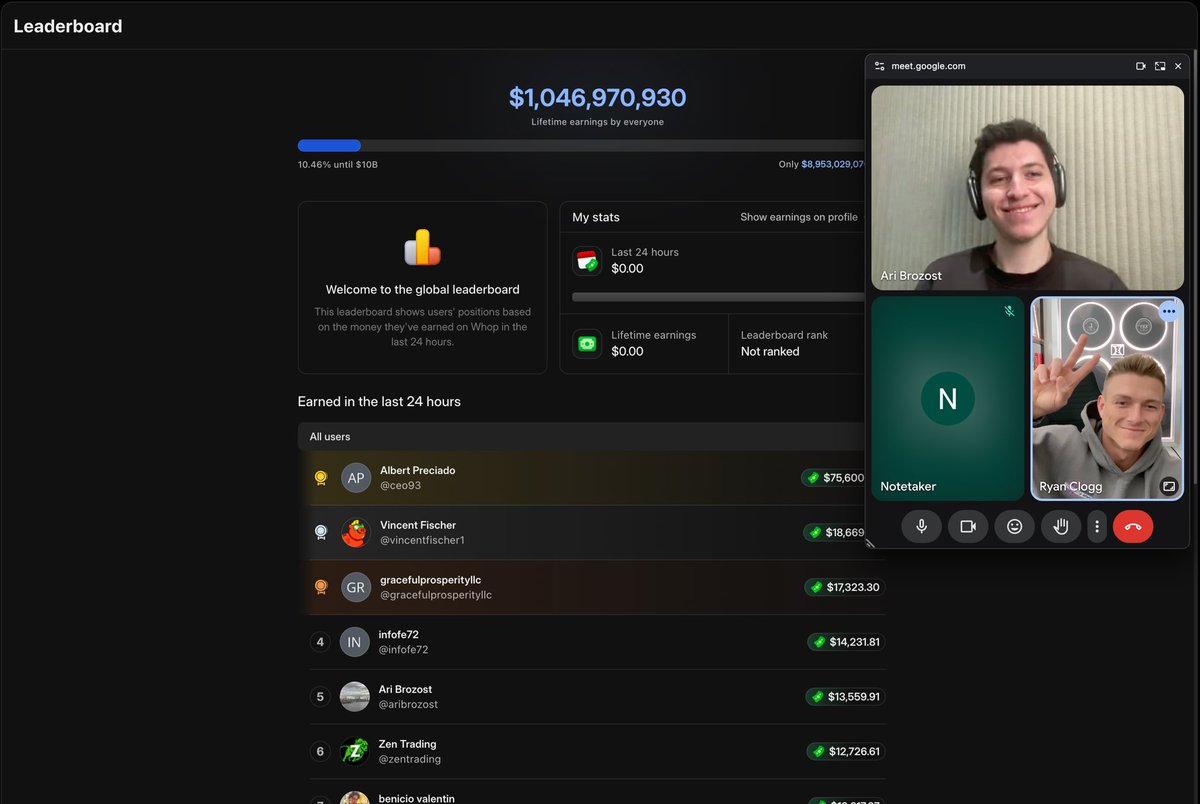The height and width of the screenshot is (804, 1200).
Task: Open the Zen Trading logo avatar
Action: coord(354,751)
